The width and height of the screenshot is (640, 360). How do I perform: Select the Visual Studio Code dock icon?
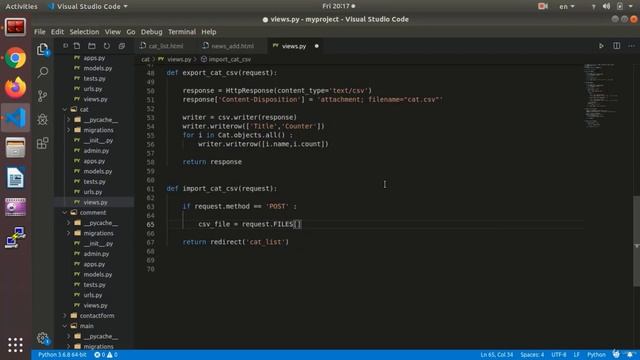(x=16, y=118)
